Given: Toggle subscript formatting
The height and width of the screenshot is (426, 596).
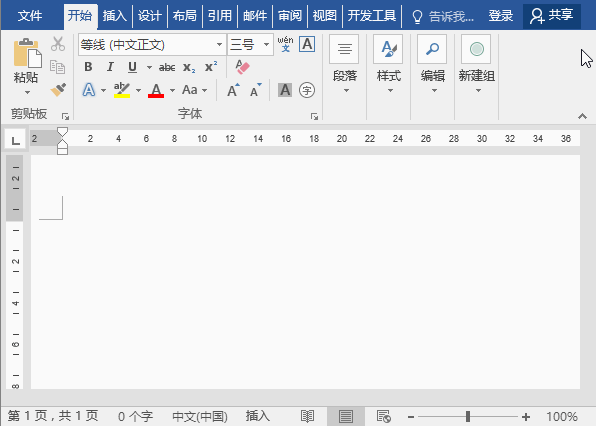Looking at the screenshot, I should pos(189,68).
